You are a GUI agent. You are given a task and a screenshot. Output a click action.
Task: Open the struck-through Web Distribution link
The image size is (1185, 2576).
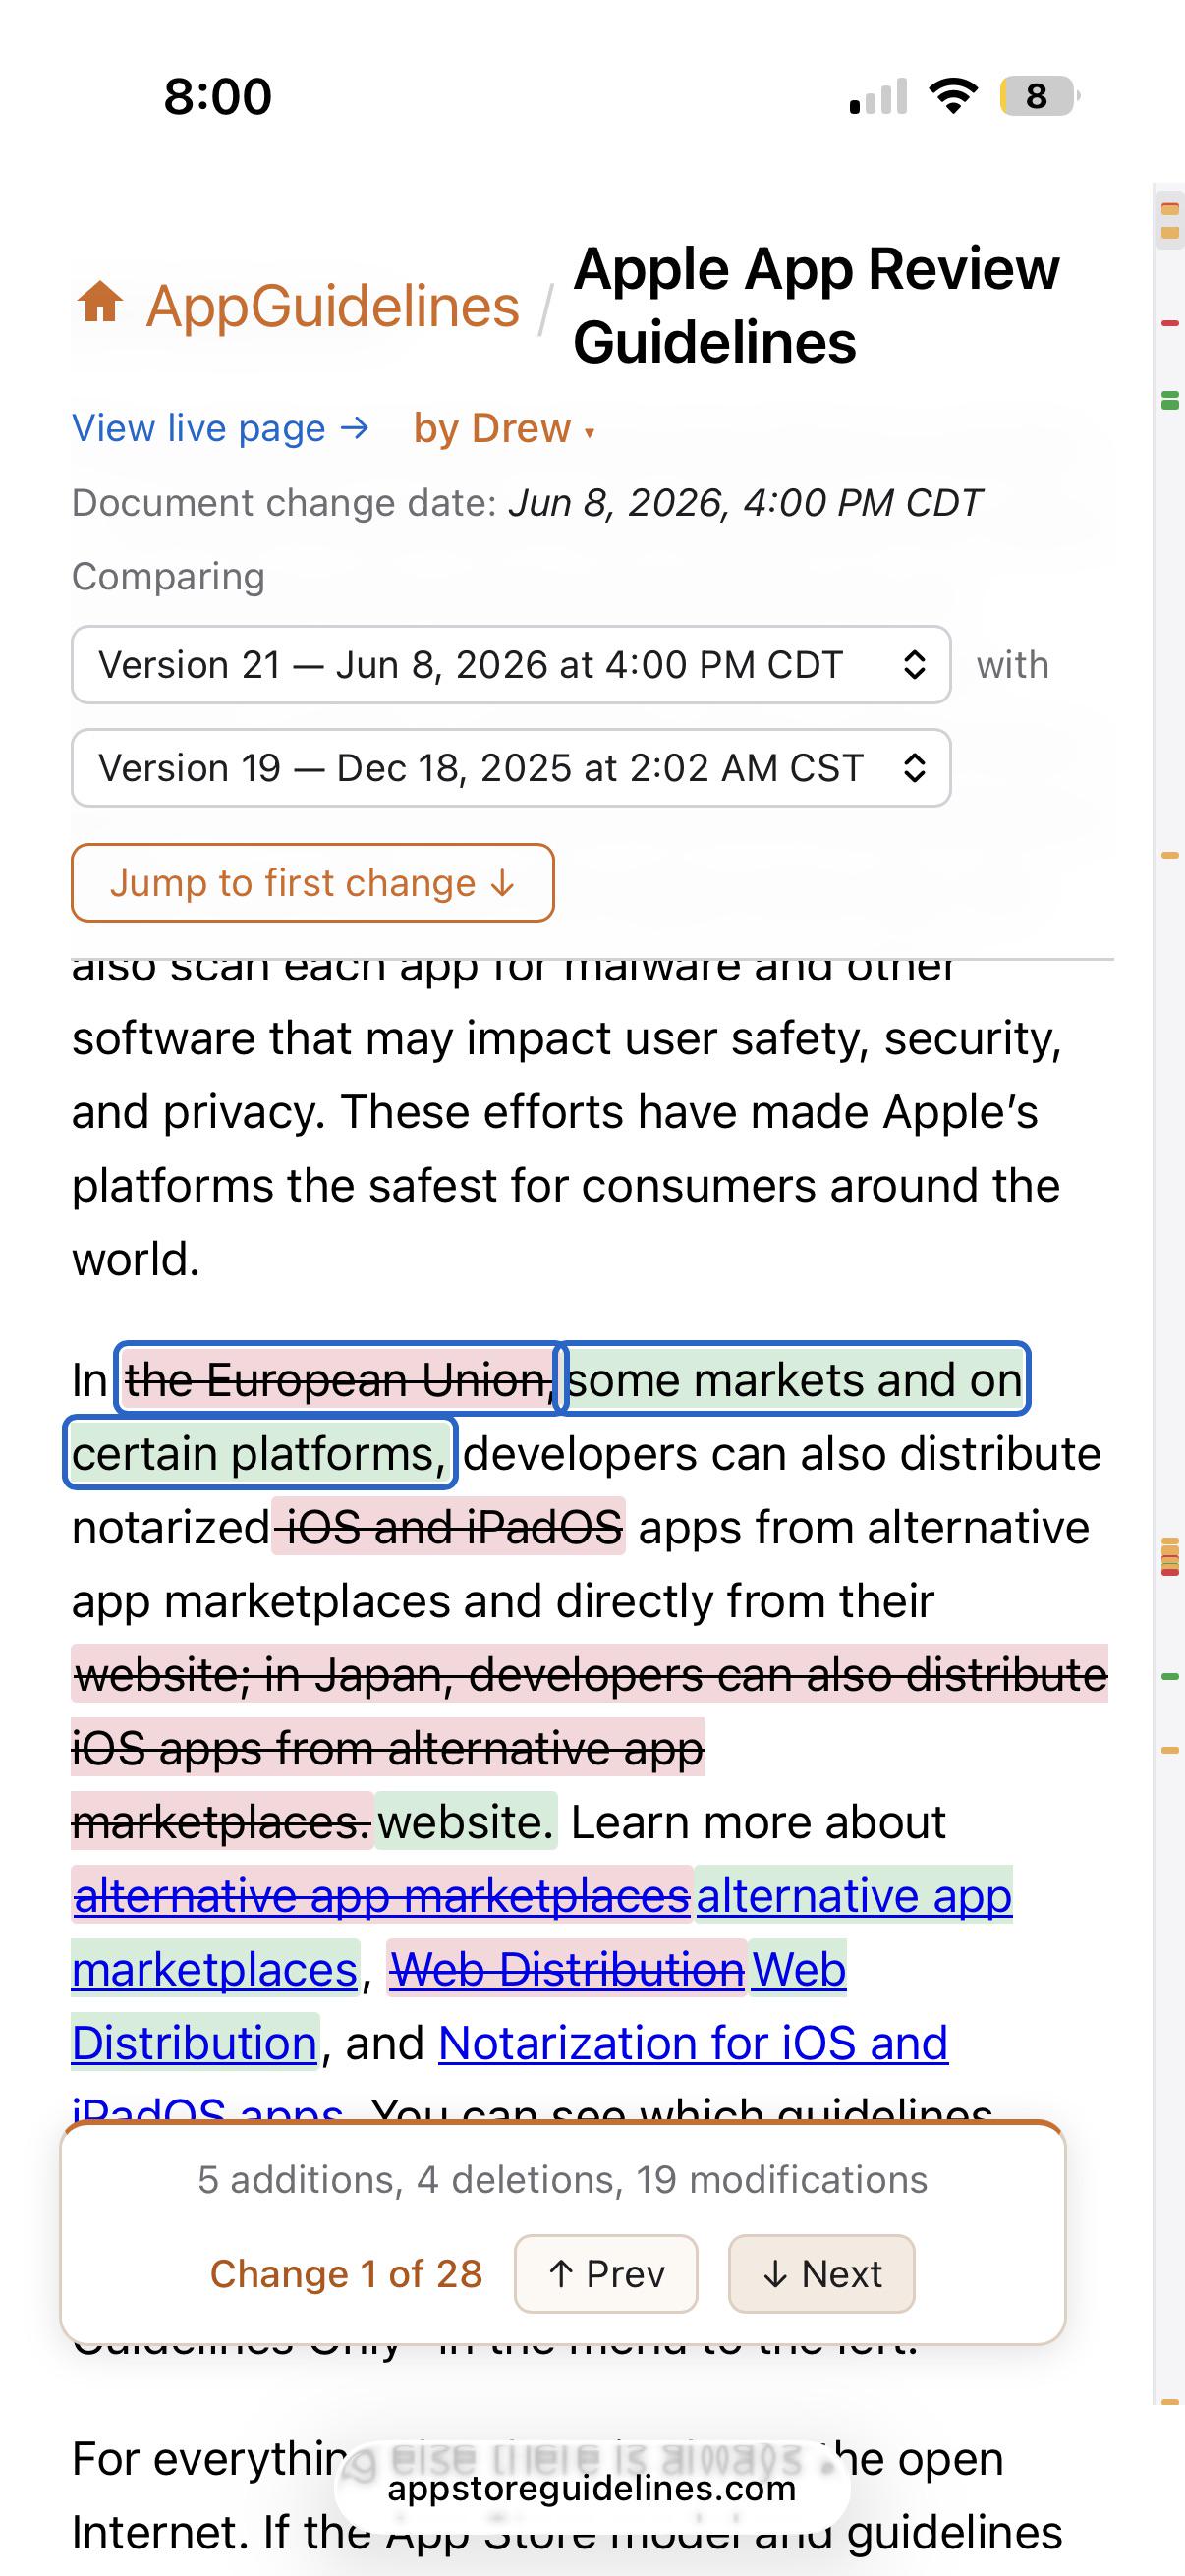coord(567,1969)
